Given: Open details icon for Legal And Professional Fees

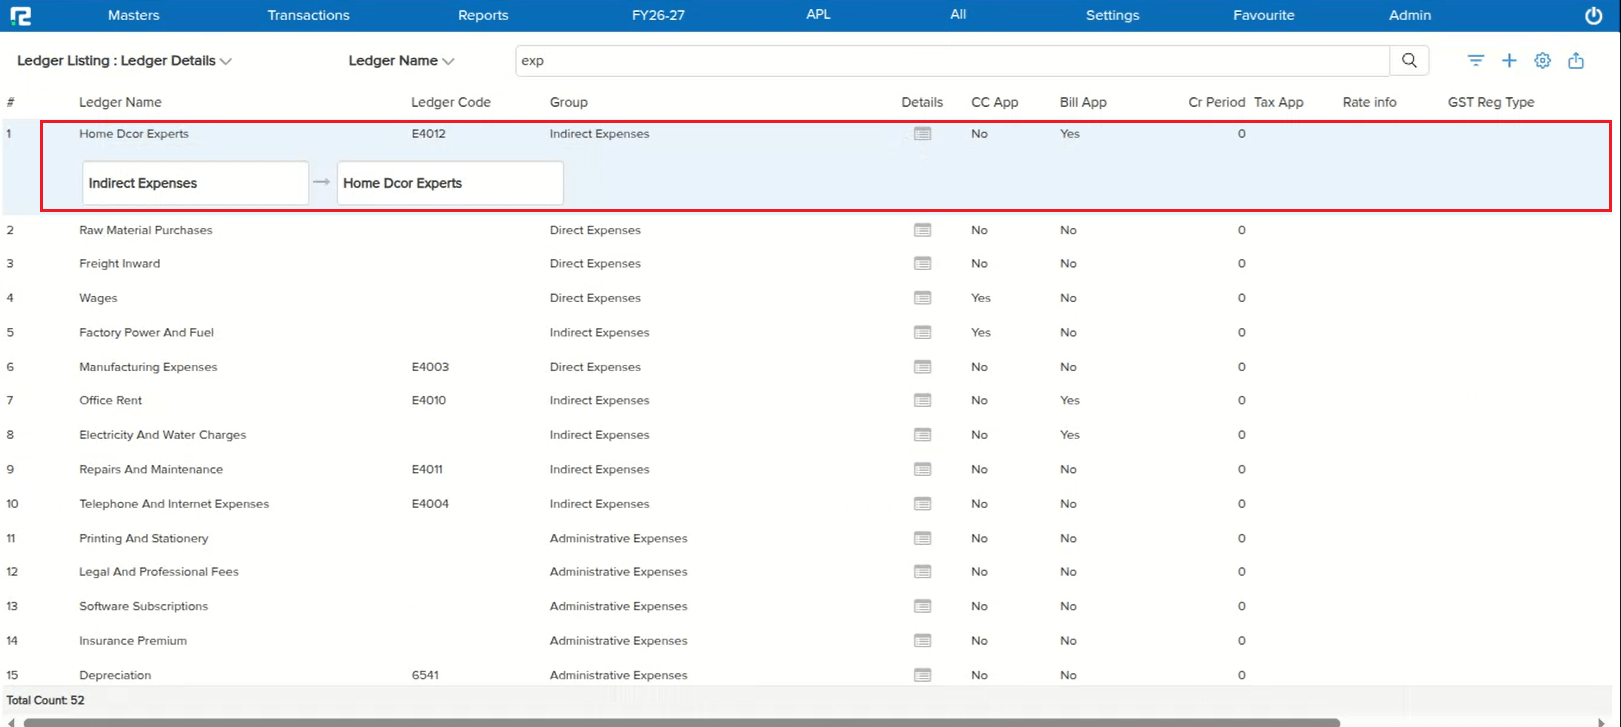Looking at the screenshot, I should [922, 572].
